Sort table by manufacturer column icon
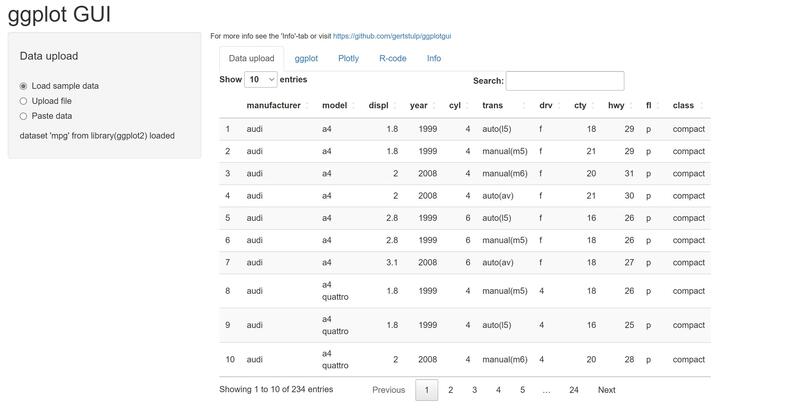Image resolution: width=800 pixels, height=408 pixels. click(x=307, y=106)
